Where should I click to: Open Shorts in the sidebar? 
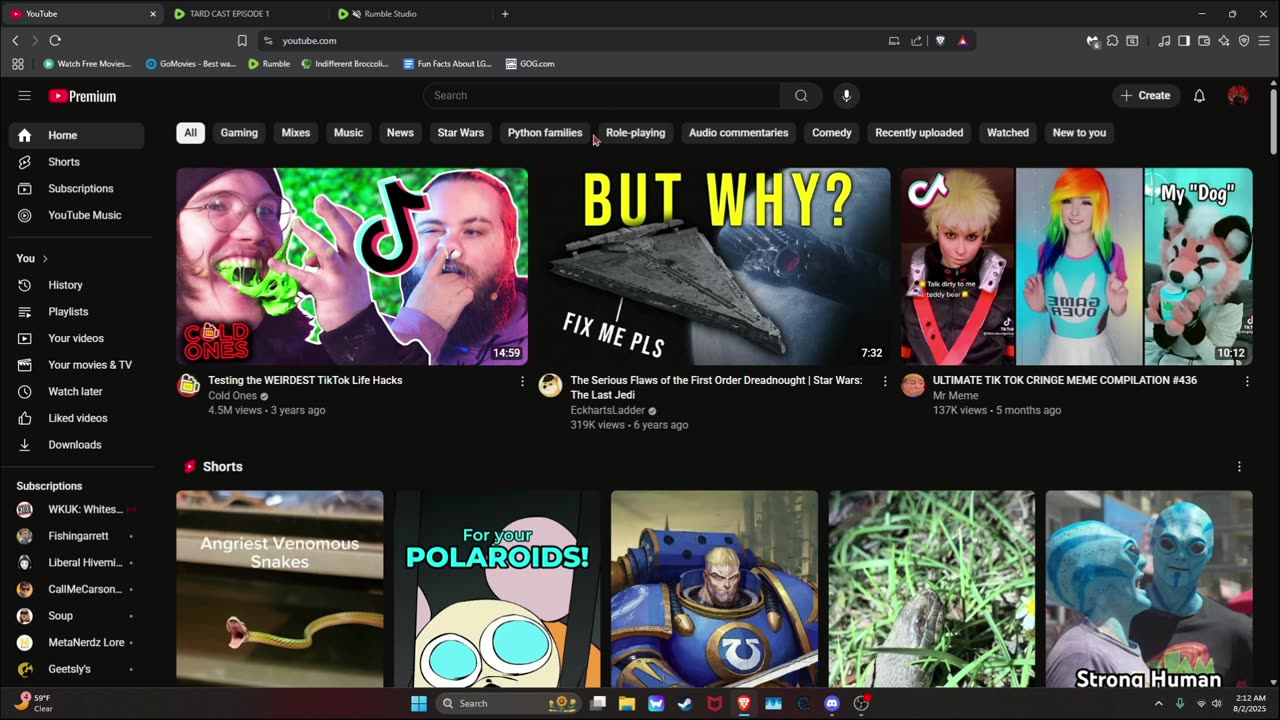(x=76, y=162)
